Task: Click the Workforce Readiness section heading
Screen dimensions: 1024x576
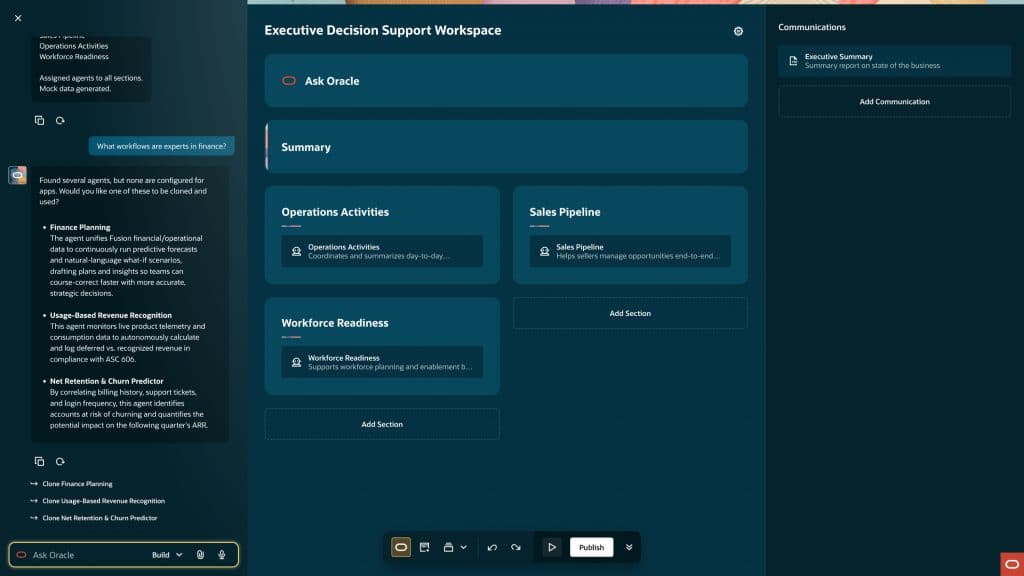Action: [x=335, y=323]
